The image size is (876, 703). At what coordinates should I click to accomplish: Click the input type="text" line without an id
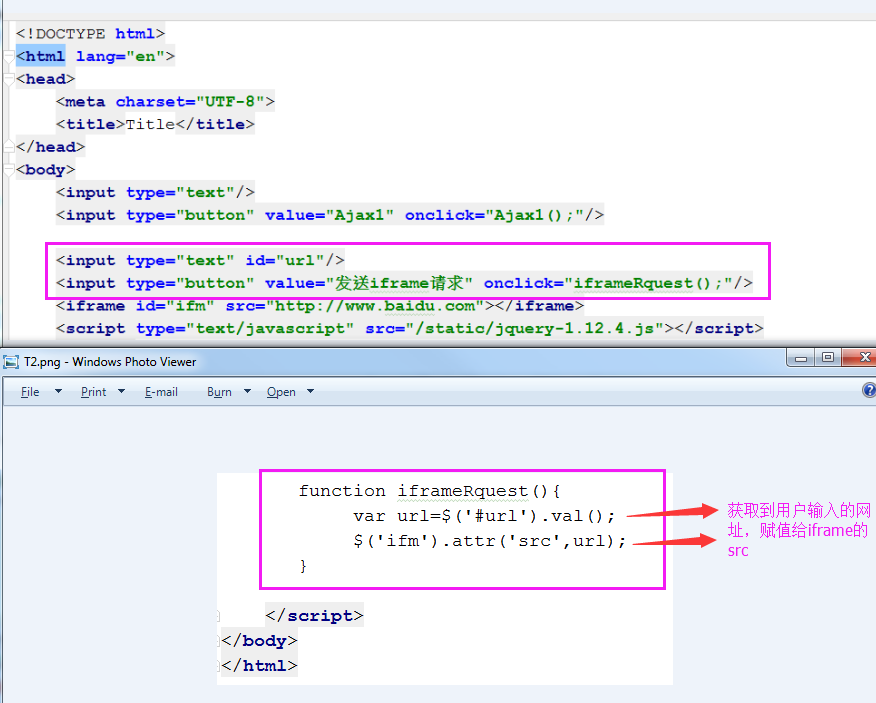point(155,192)
